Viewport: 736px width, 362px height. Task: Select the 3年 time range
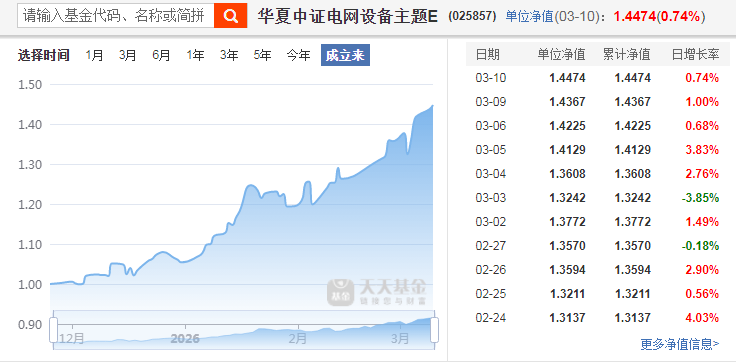(x=229, y=55)
